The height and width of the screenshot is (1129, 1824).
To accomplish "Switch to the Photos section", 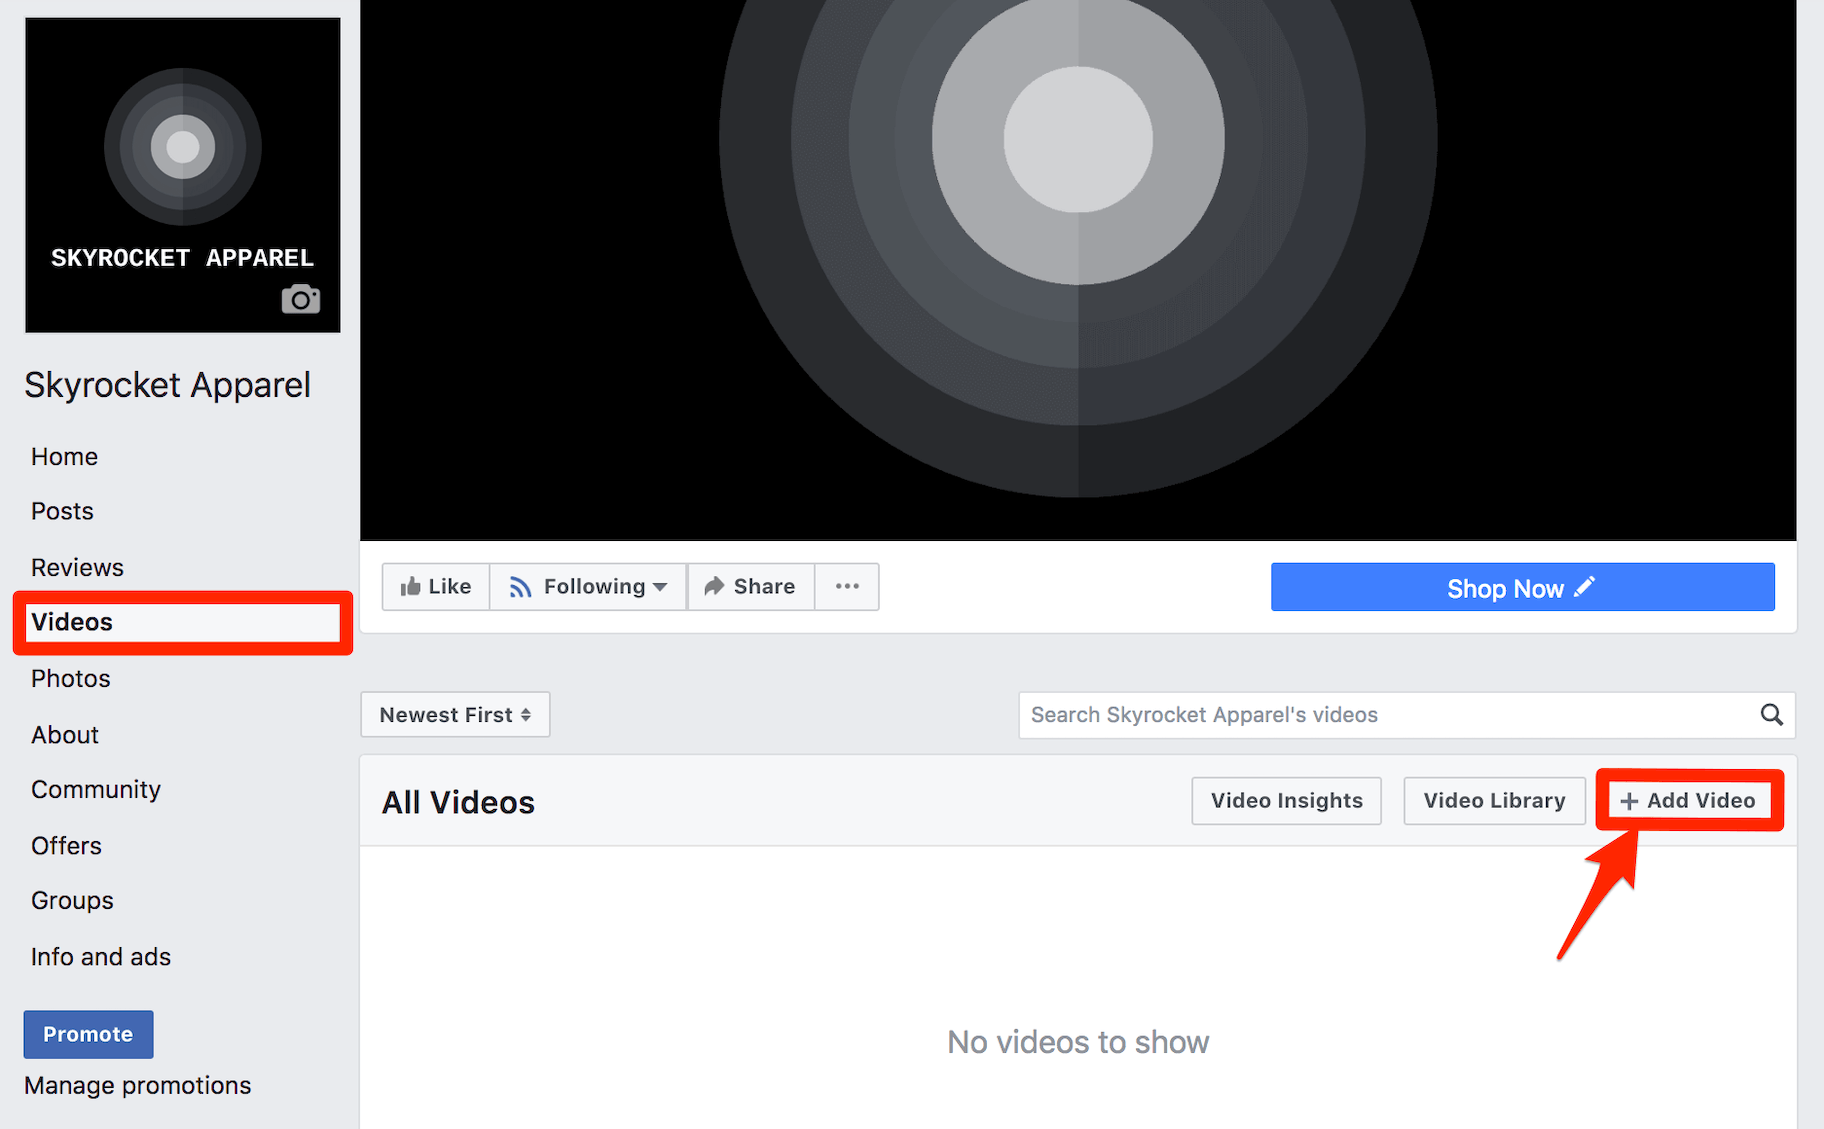I will [70, 678].
